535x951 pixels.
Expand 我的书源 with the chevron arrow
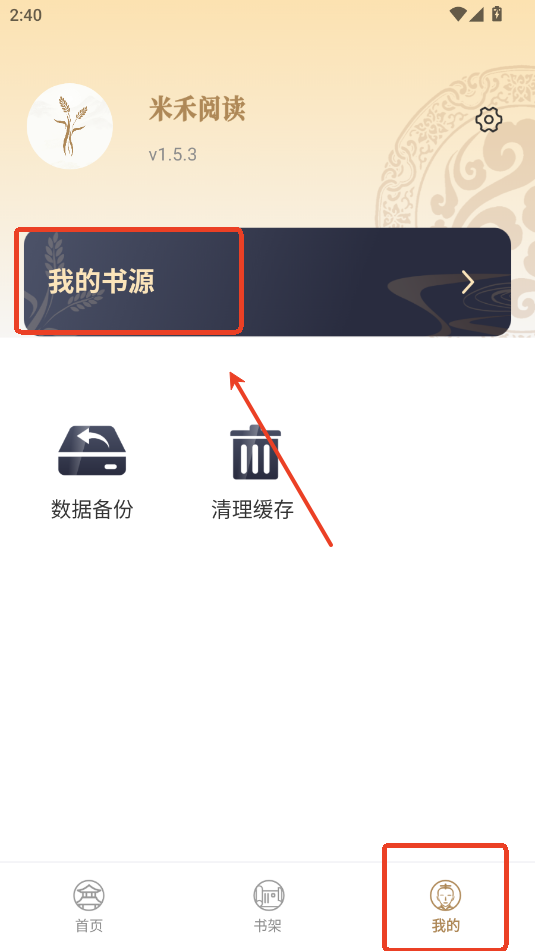click(468, 283)
